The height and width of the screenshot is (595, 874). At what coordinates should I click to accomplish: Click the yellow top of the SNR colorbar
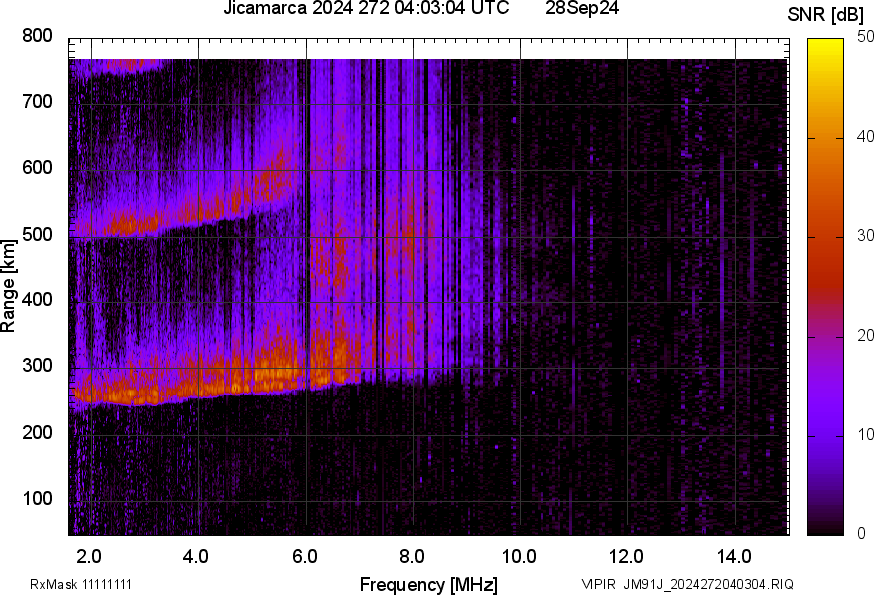tap(826, 45)
